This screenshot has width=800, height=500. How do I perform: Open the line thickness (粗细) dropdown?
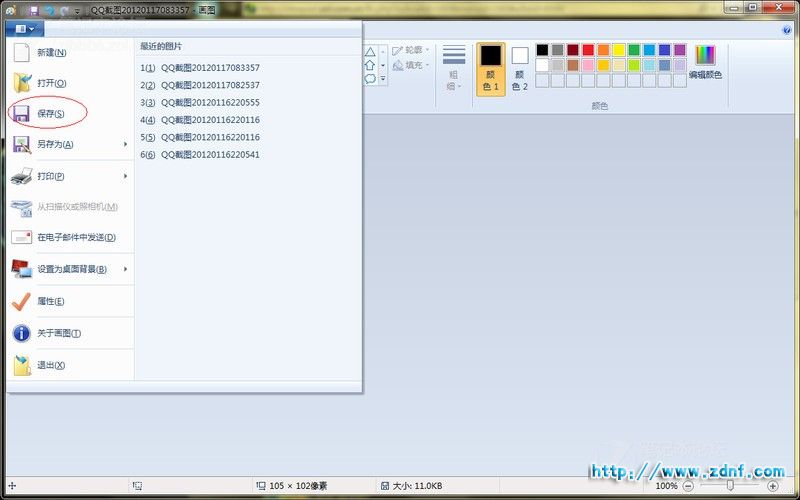tap(453, 68)
